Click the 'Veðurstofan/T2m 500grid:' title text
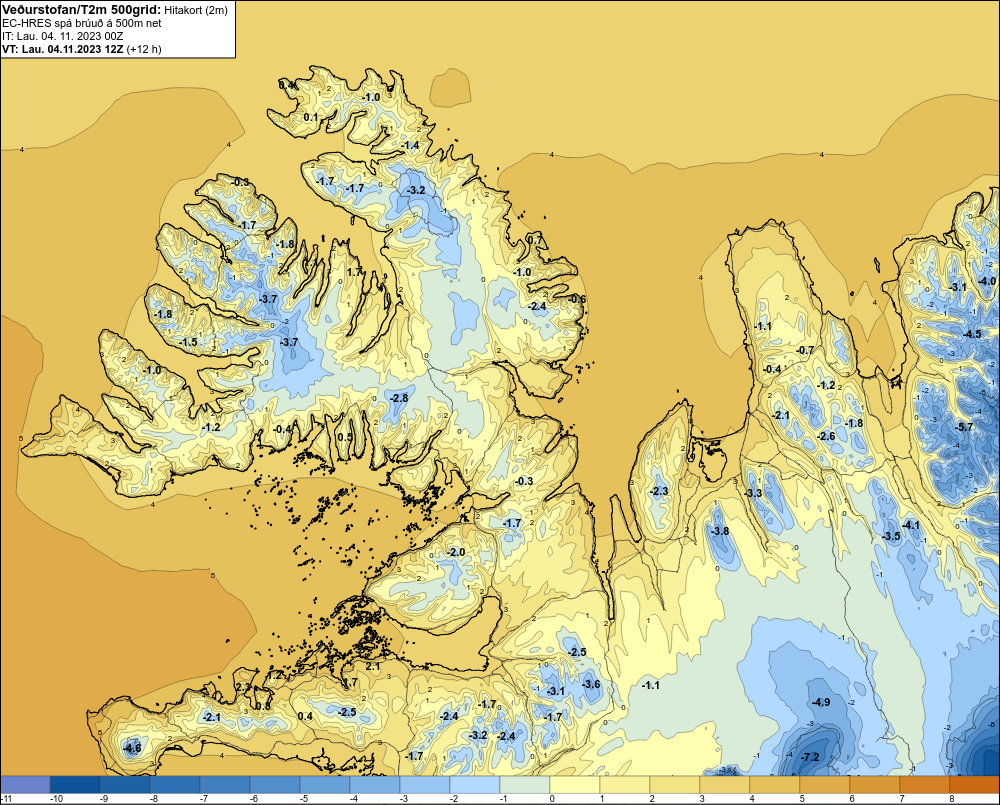The width and height of the screenshot is (1000, 805). (80, 9)
